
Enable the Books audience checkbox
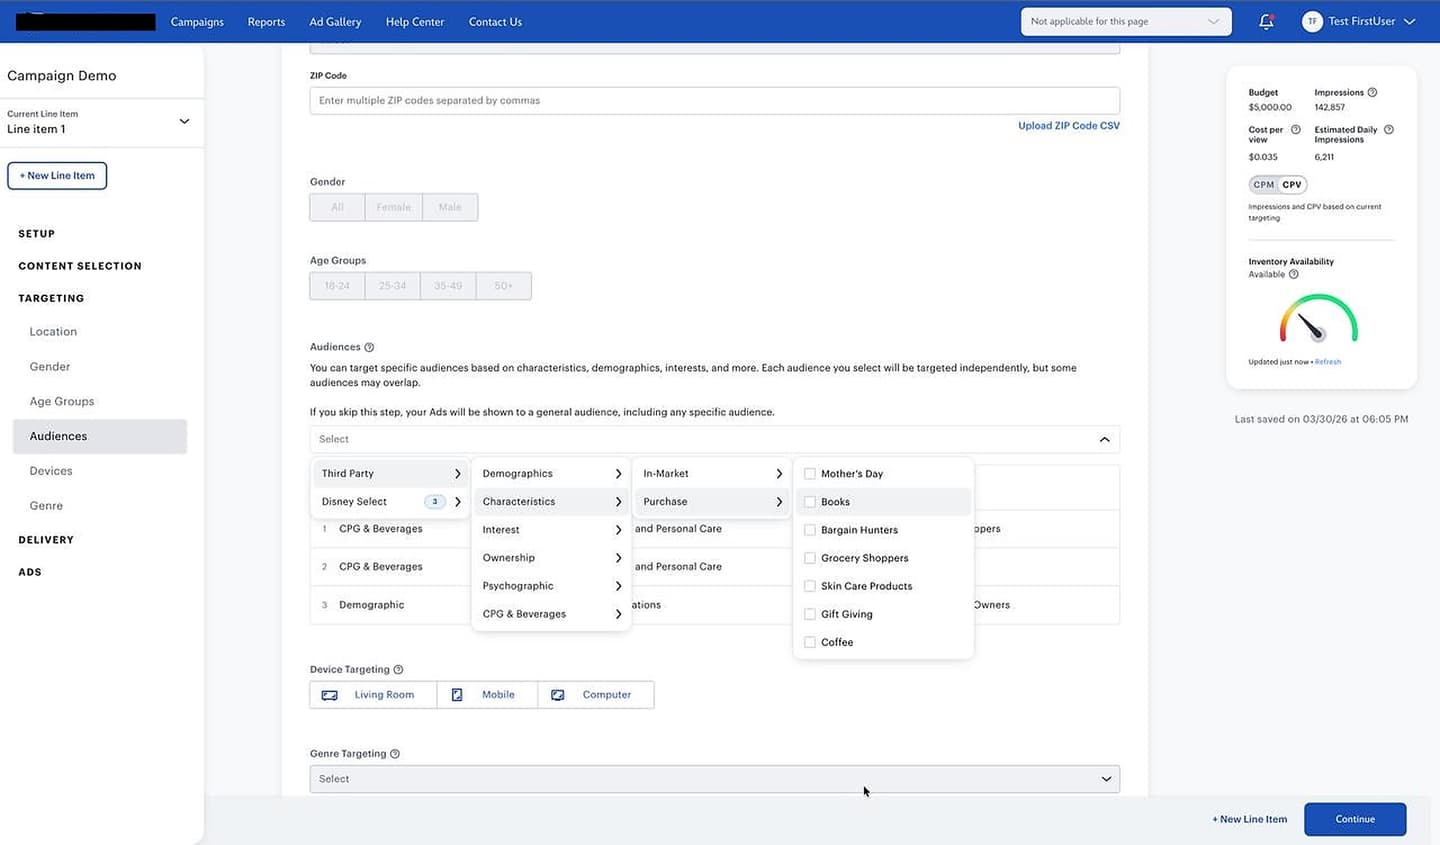(x=809, y=501)
